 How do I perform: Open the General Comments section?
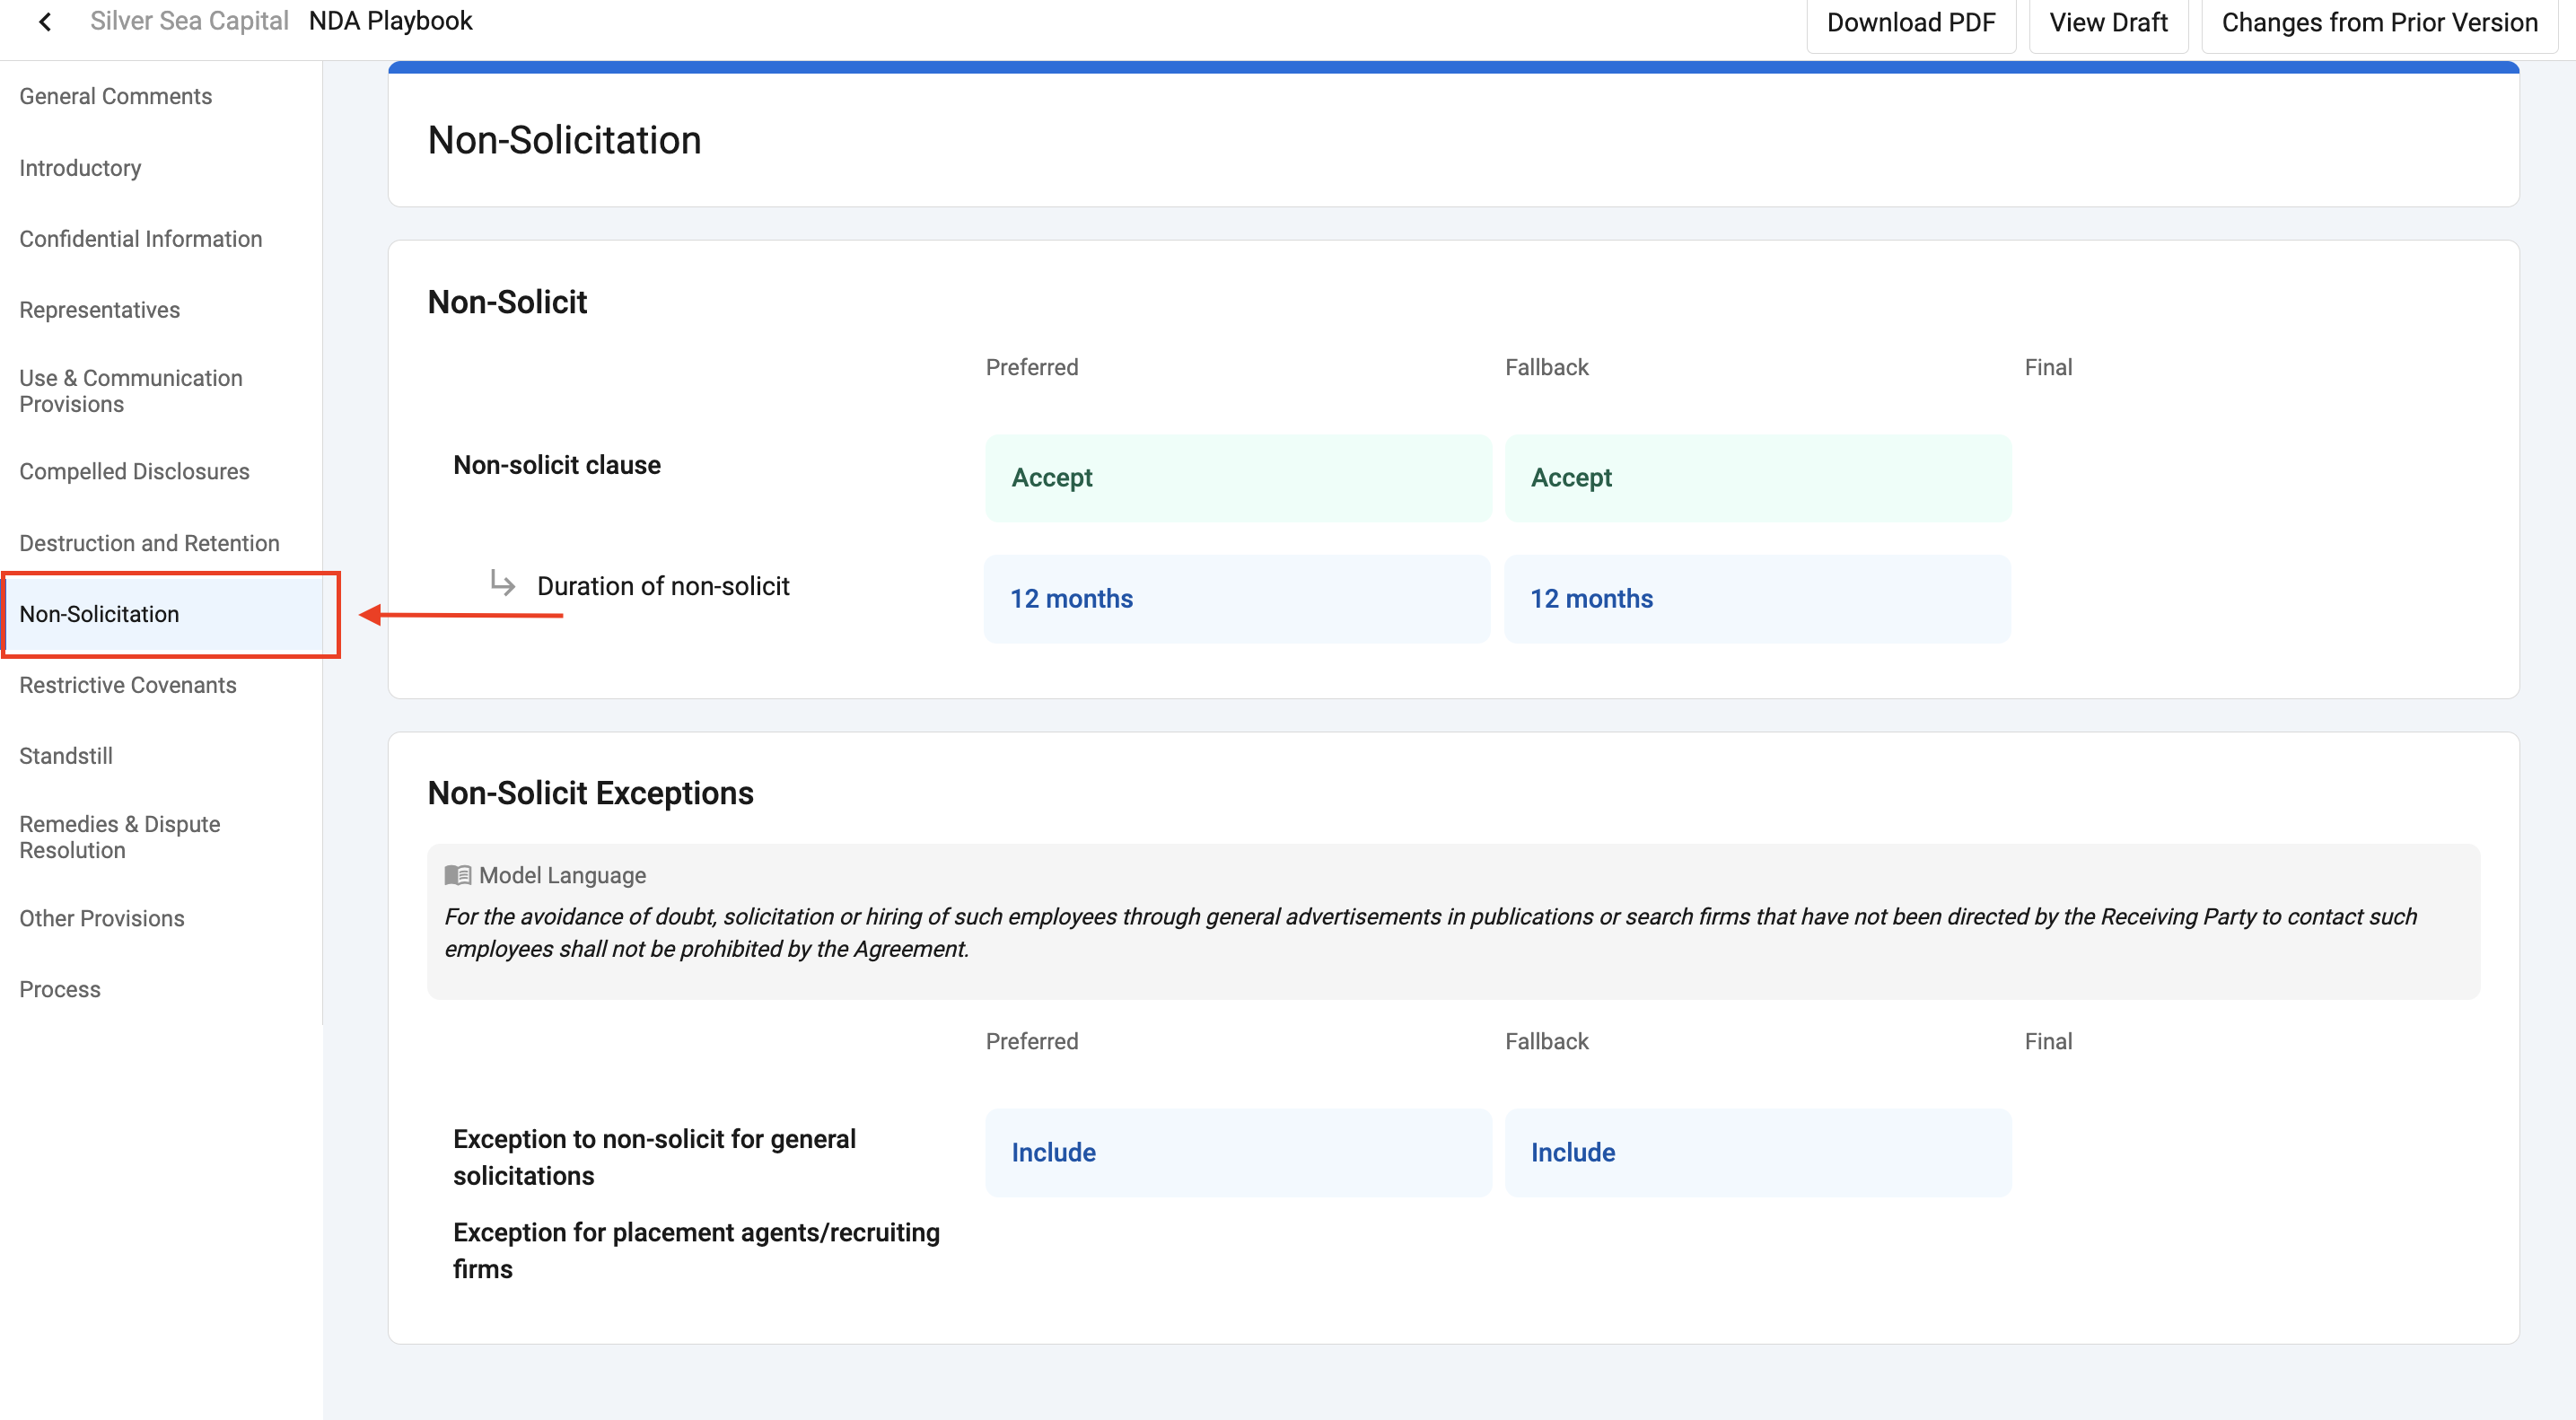tap(116, 96)
